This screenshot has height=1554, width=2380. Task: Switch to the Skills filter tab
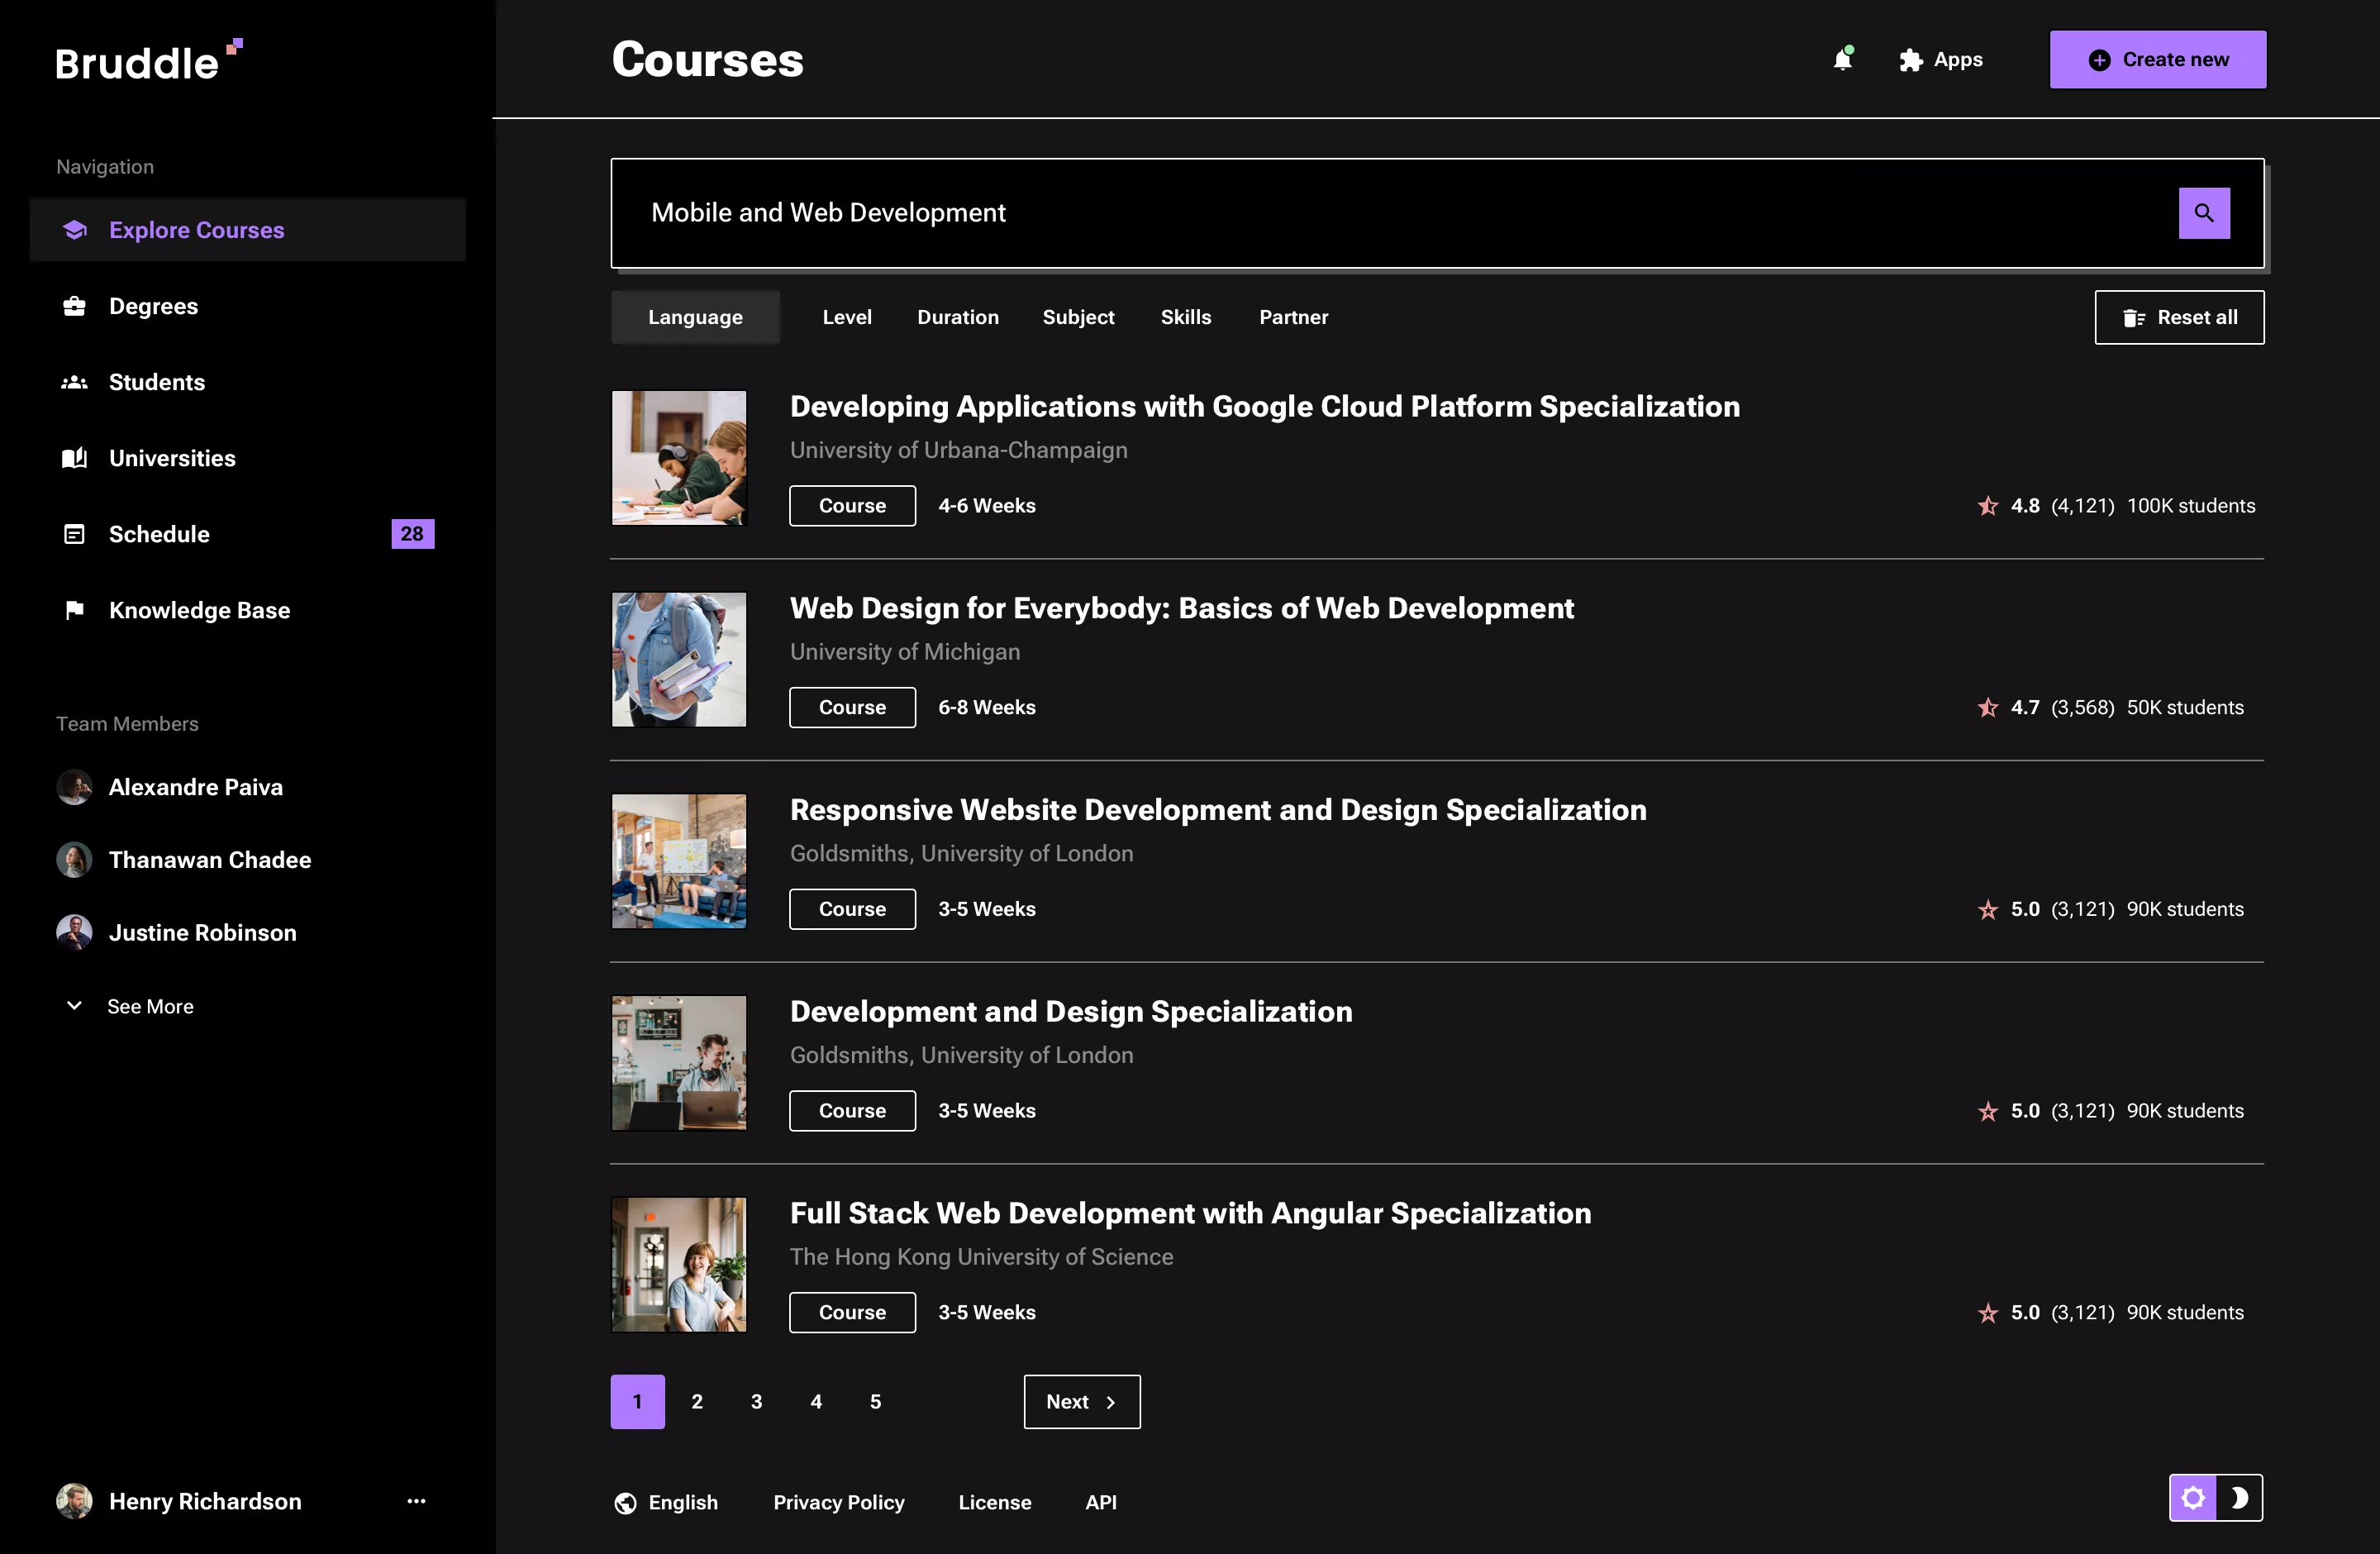pyautogui.click(x=1186, y=317)
